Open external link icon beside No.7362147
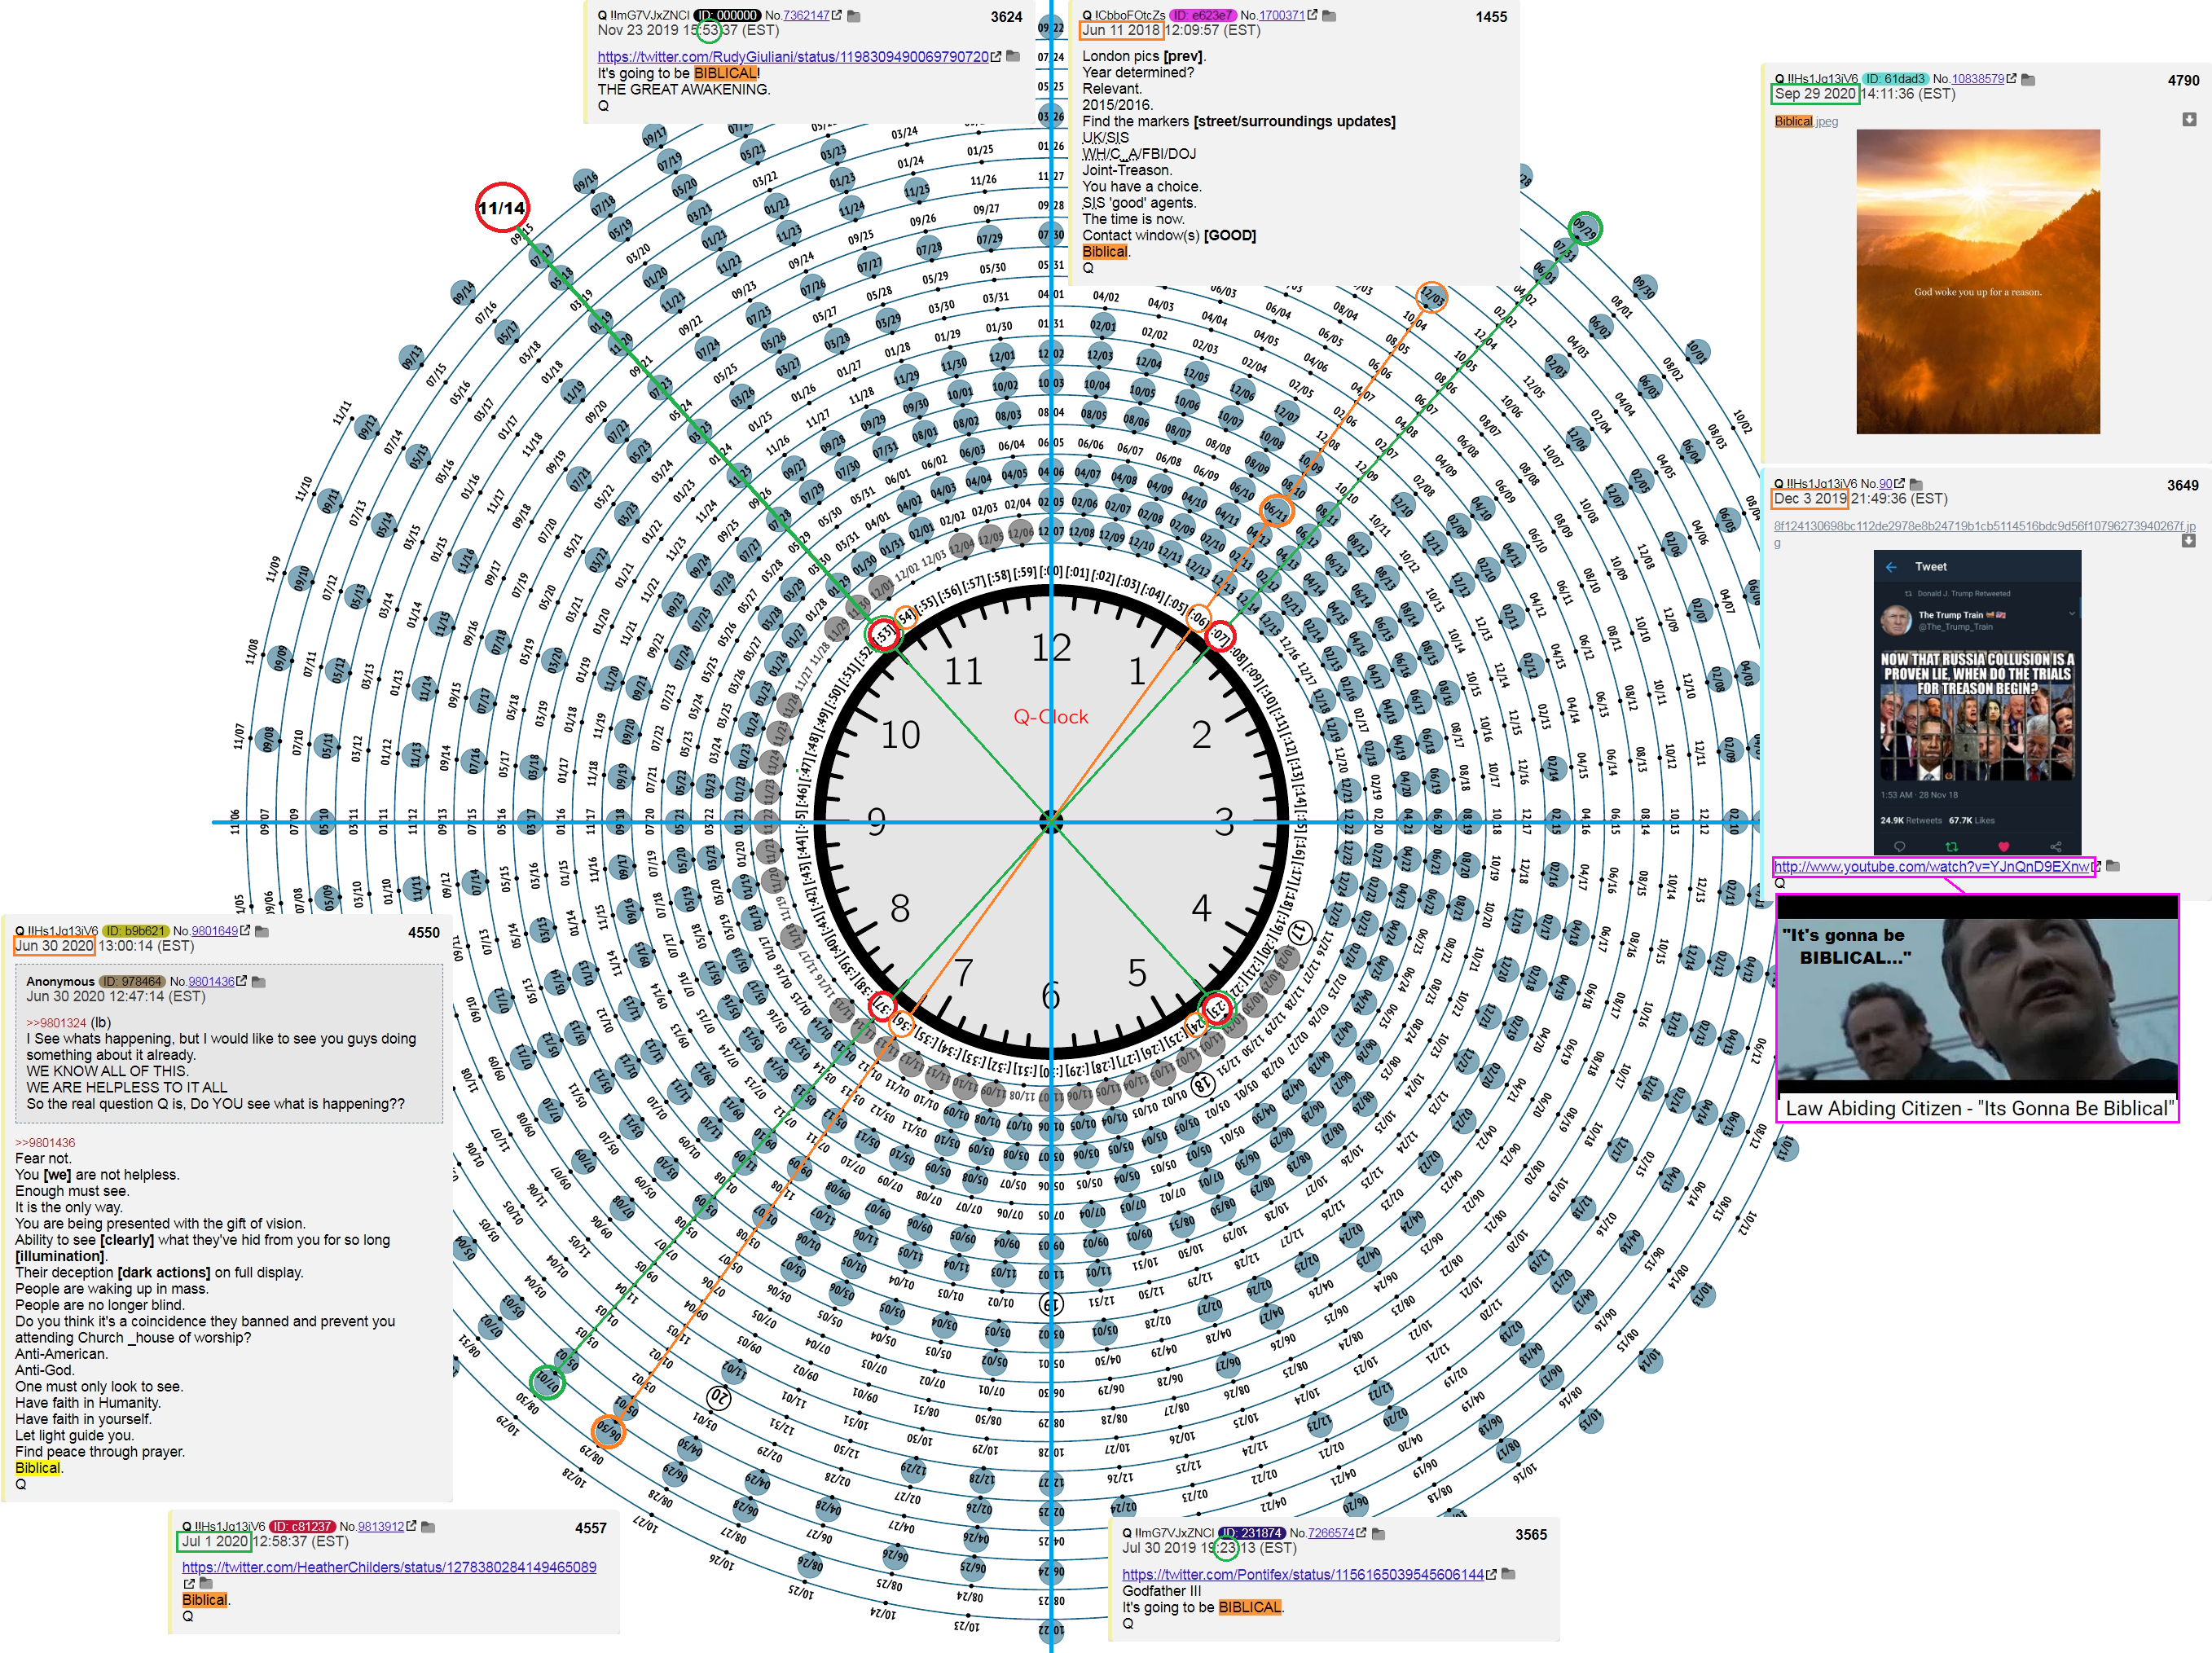The width and height of the screenshot is (2212, 1653). (x=837, y=15)
